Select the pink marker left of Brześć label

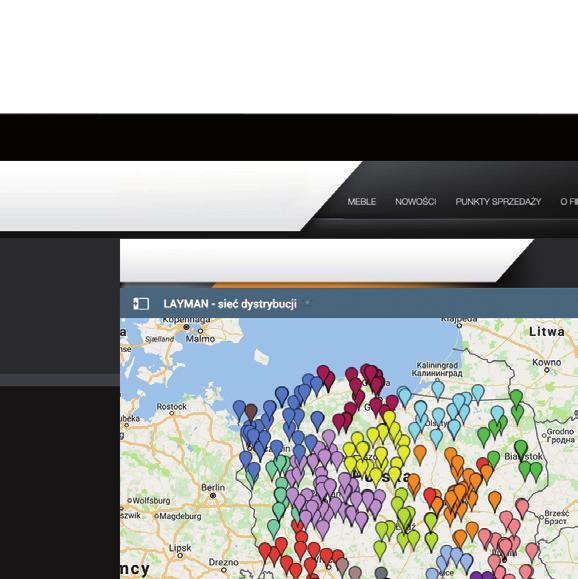coord(522,507)
